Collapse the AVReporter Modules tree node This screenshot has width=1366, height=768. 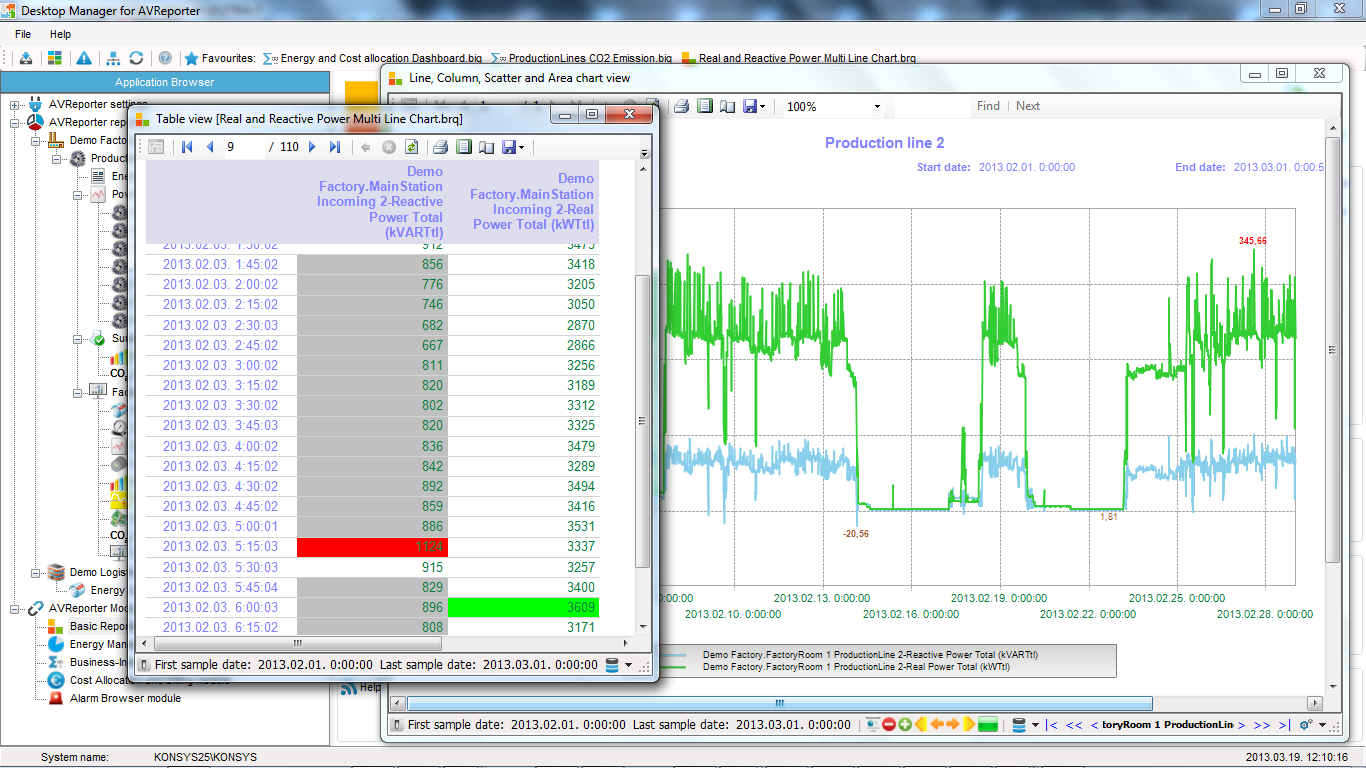(x=14, y=608)
